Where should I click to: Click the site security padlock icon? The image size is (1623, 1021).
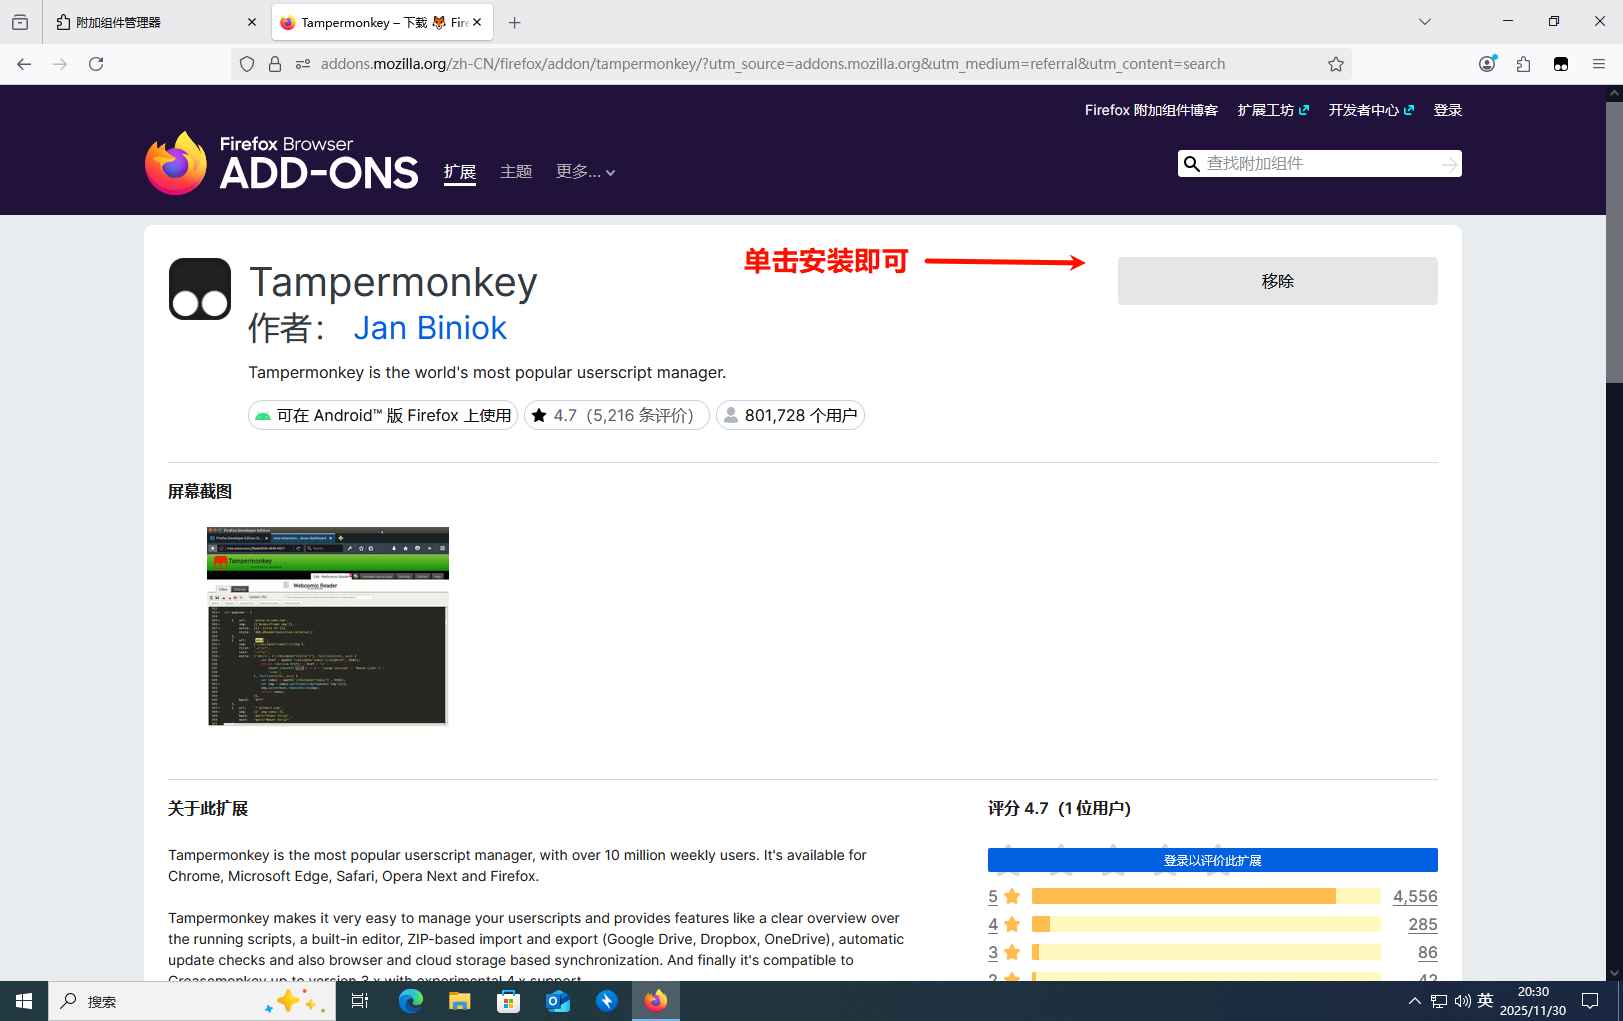[x=275, y=64]
